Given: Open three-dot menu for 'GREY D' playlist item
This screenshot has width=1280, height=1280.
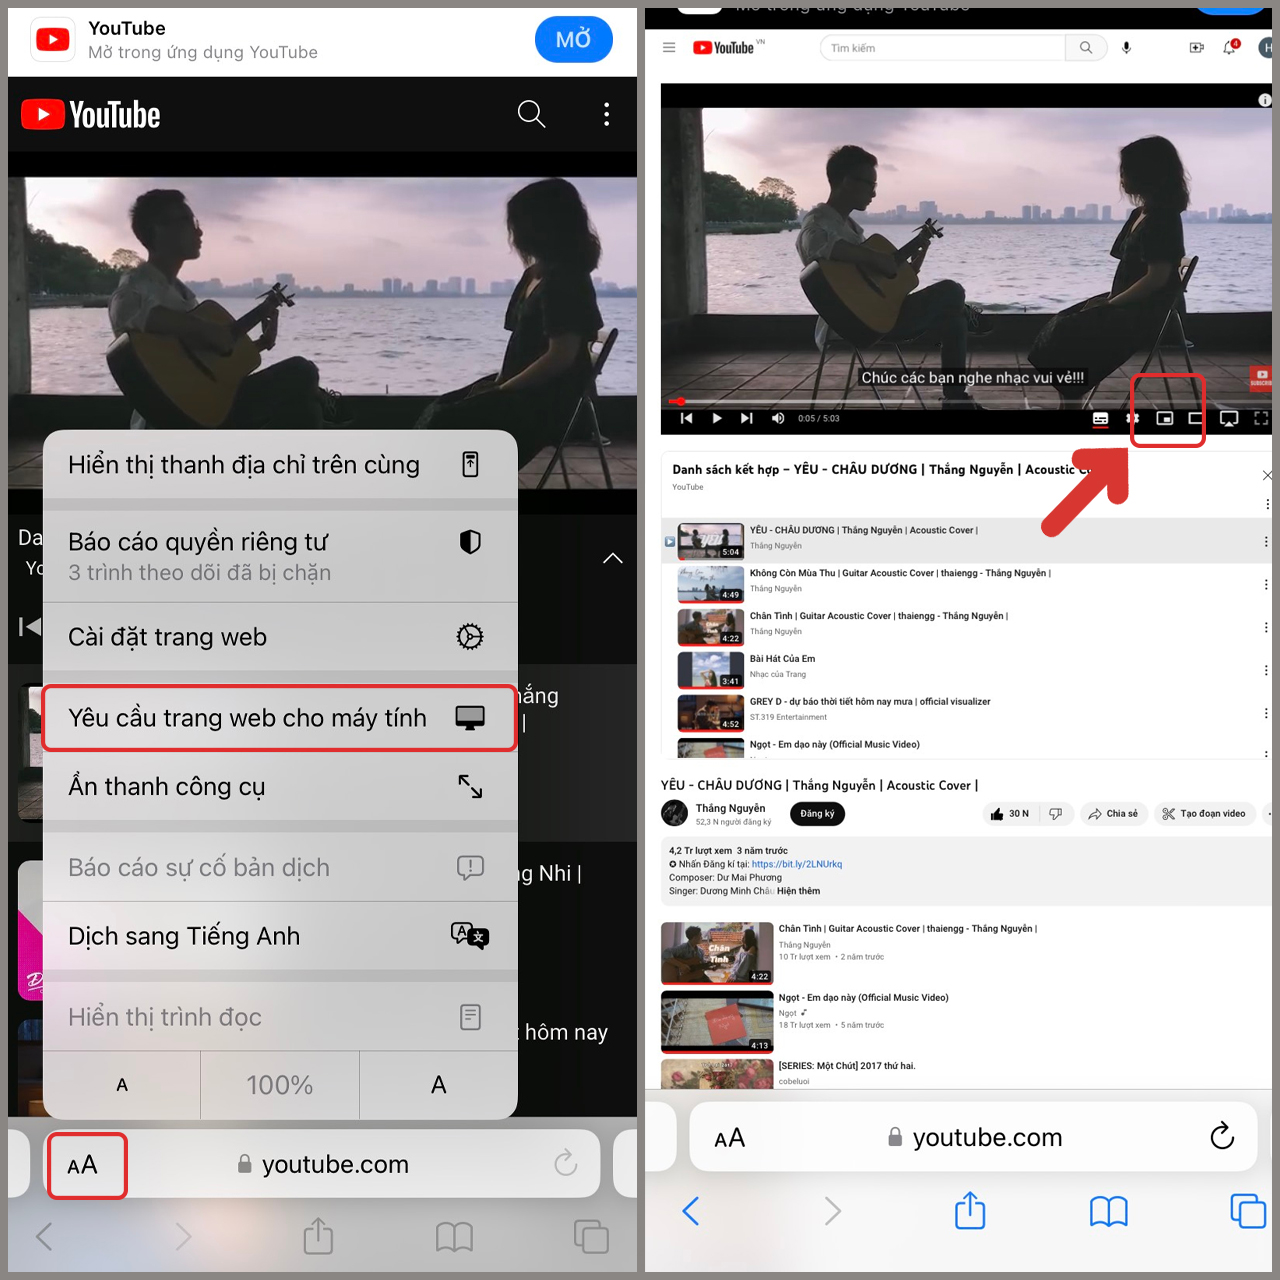Looking at the screenshot, I should tap(1266, 713).
